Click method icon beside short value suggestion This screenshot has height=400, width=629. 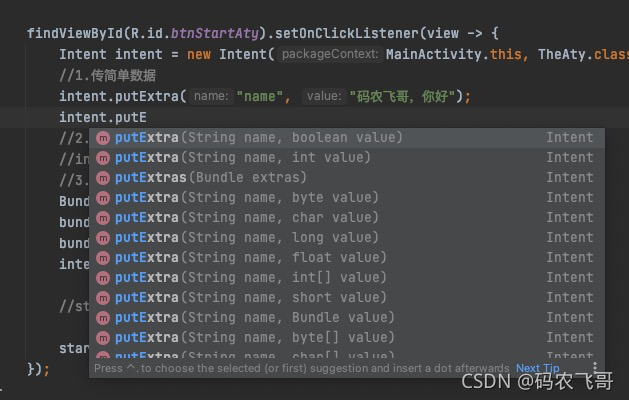(x=103, y=298)
